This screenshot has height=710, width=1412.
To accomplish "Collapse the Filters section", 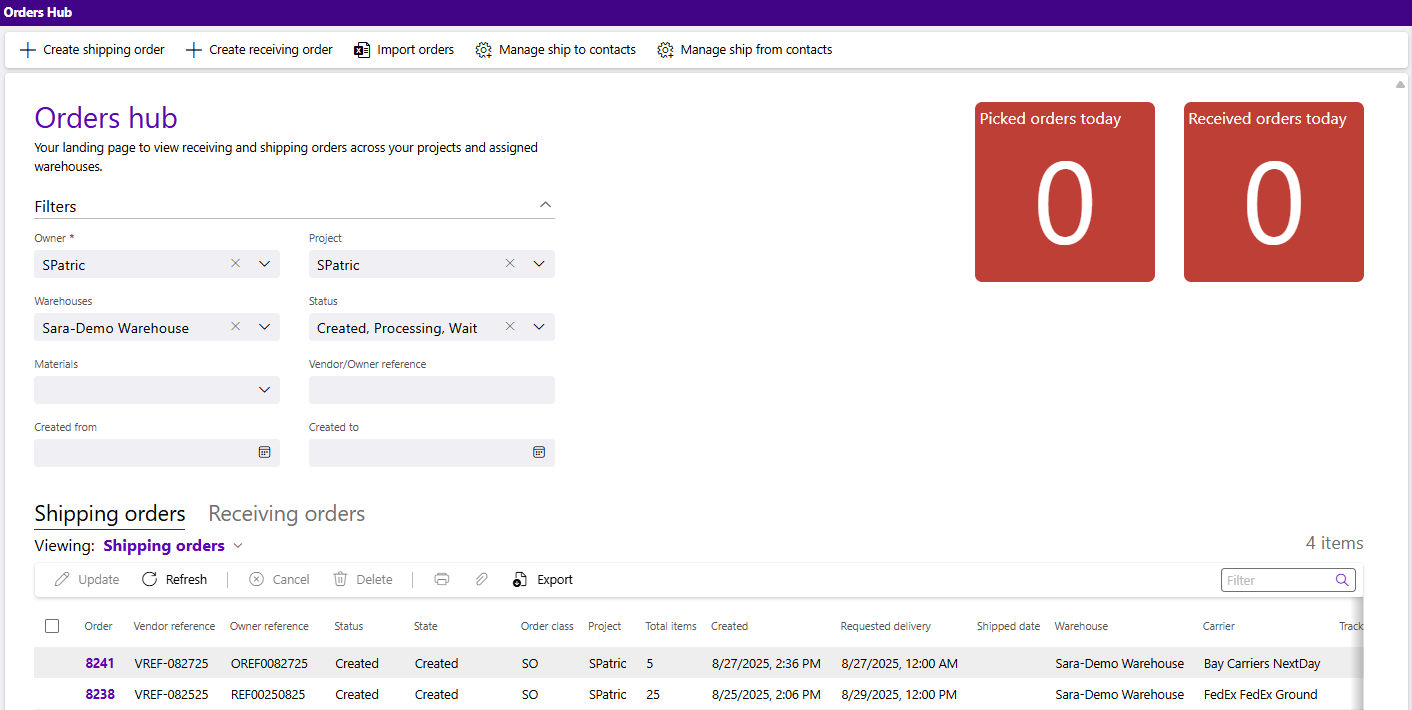I will click(545, 205).
